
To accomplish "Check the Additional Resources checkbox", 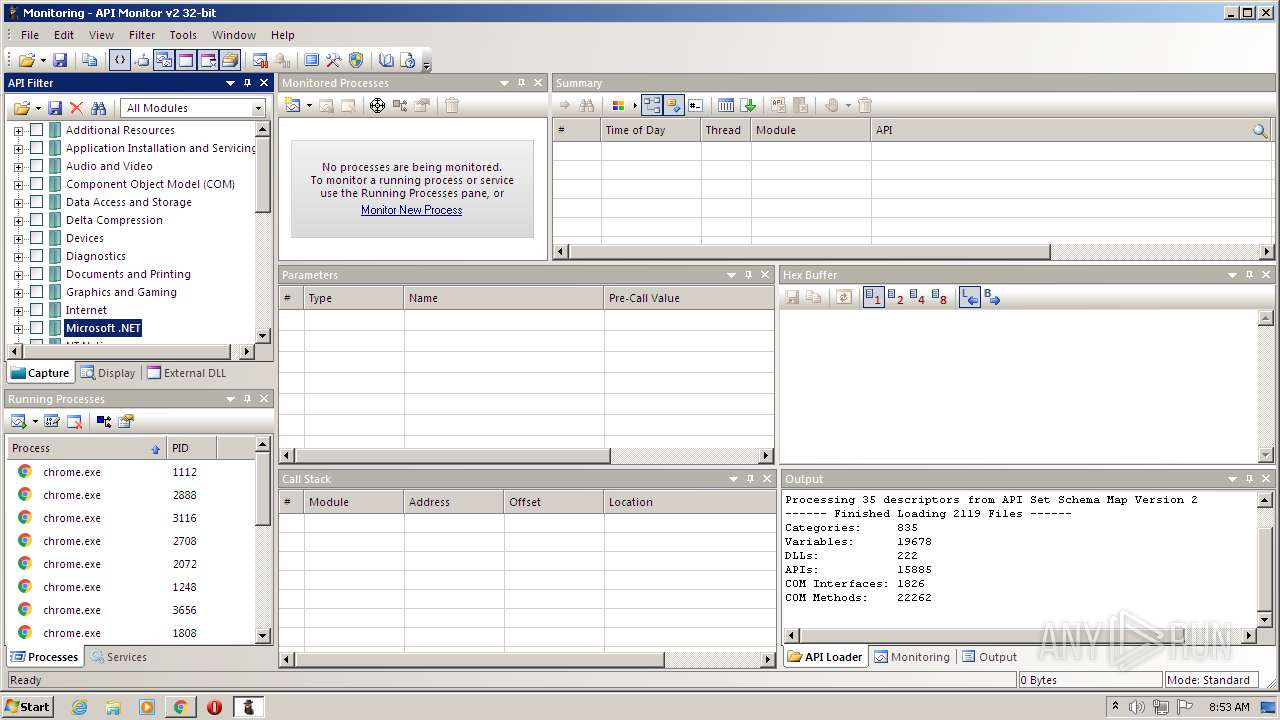I will click(37, 130).
